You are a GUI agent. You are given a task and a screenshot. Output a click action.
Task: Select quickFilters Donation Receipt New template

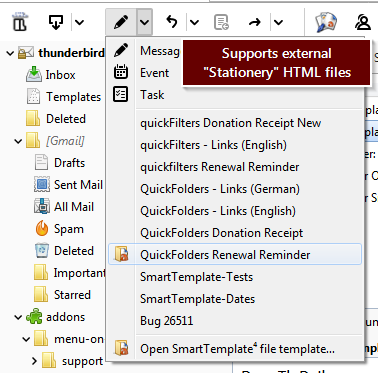pyautogui.click(x=230, y=123)
